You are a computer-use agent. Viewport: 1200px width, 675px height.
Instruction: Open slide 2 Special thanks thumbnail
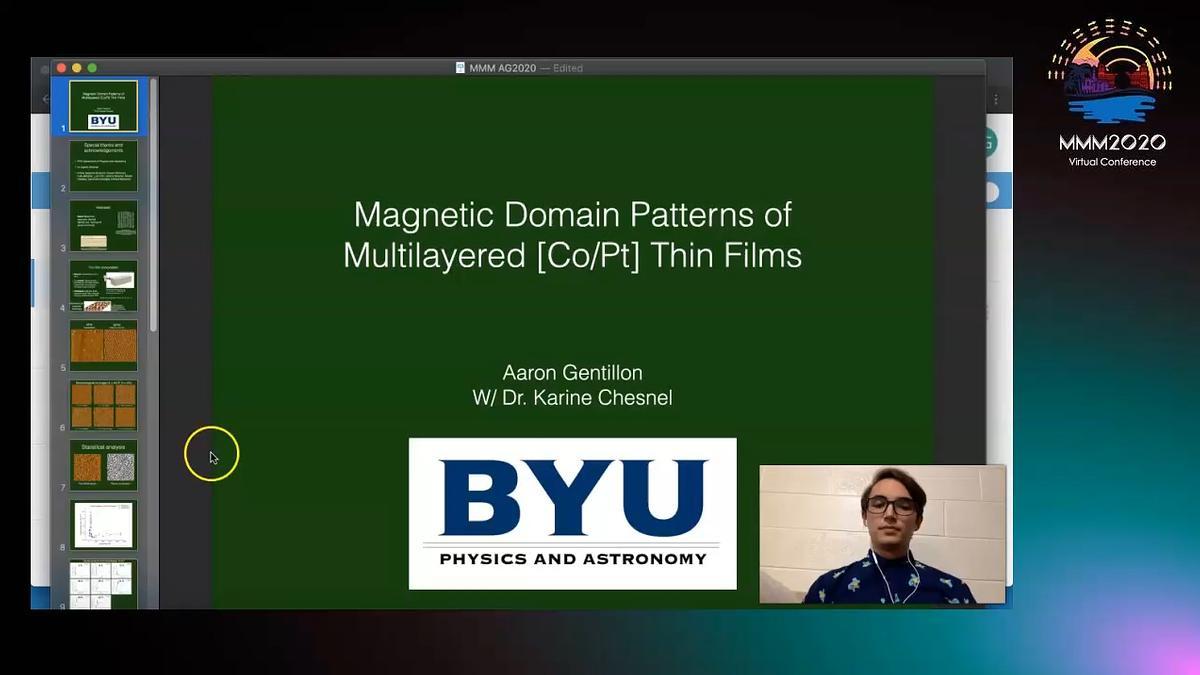pyautogui.click(x=104, y=166)
